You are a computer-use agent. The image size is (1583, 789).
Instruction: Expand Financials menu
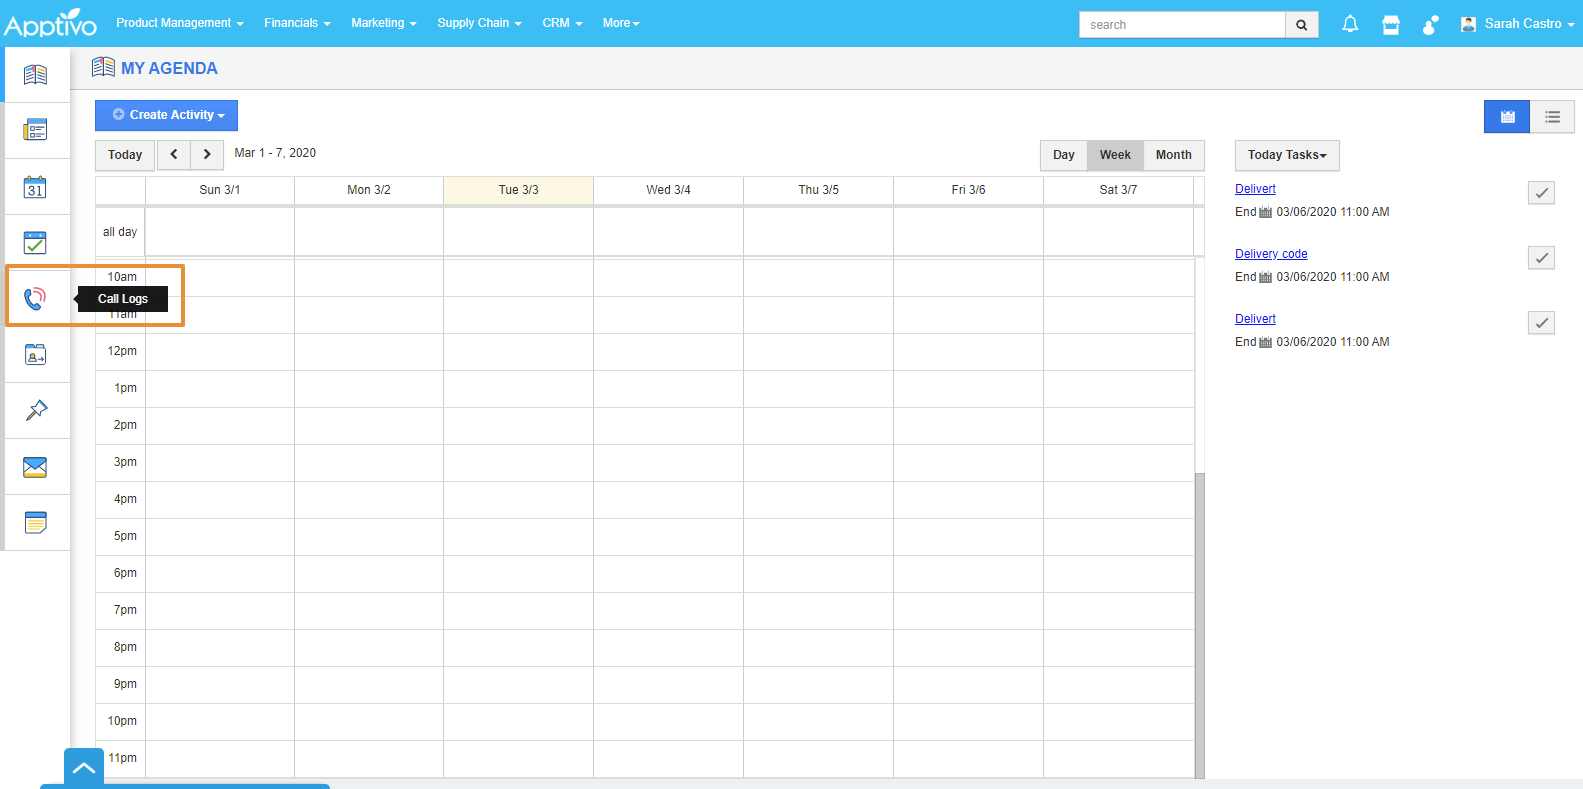coord(297,23)
